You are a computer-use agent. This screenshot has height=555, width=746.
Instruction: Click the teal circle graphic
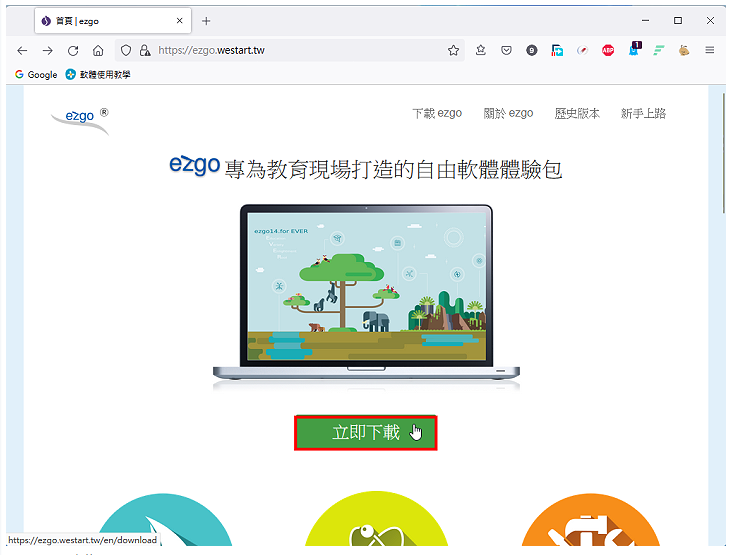[165, 520]
